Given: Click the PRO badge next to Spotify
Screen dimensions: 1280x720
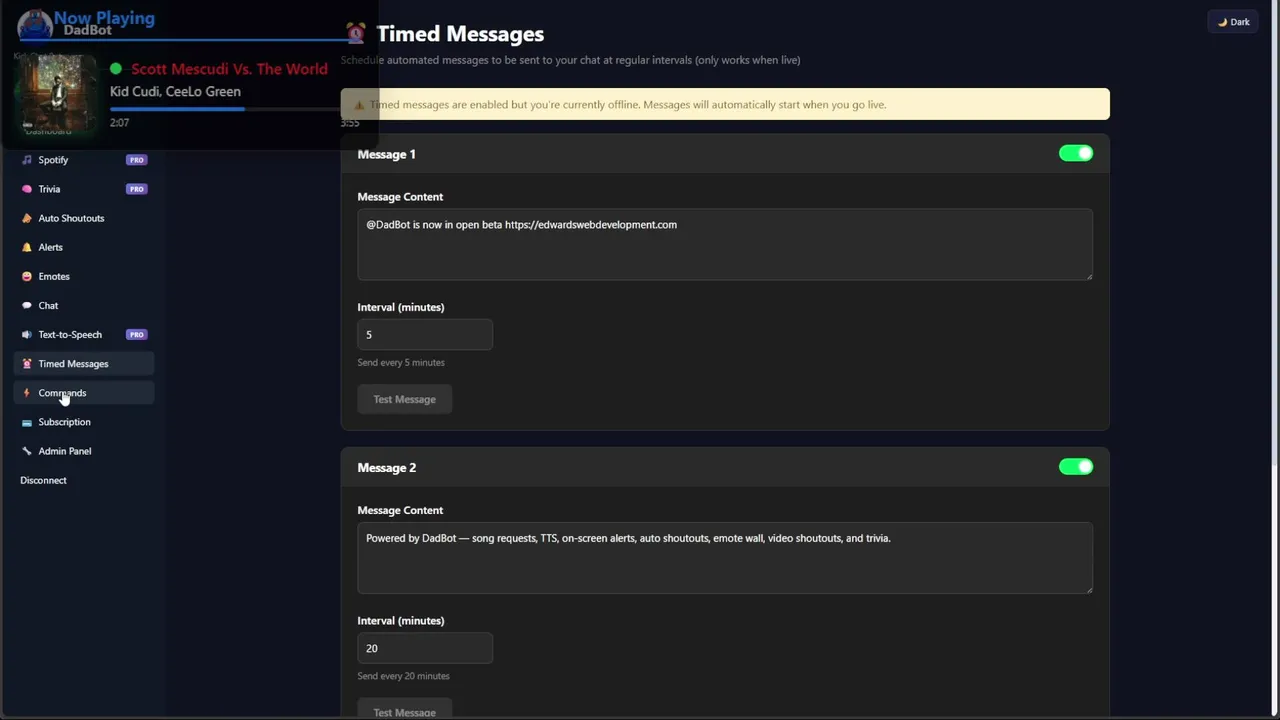Looking at the screenshot, I should click(137, 160).
